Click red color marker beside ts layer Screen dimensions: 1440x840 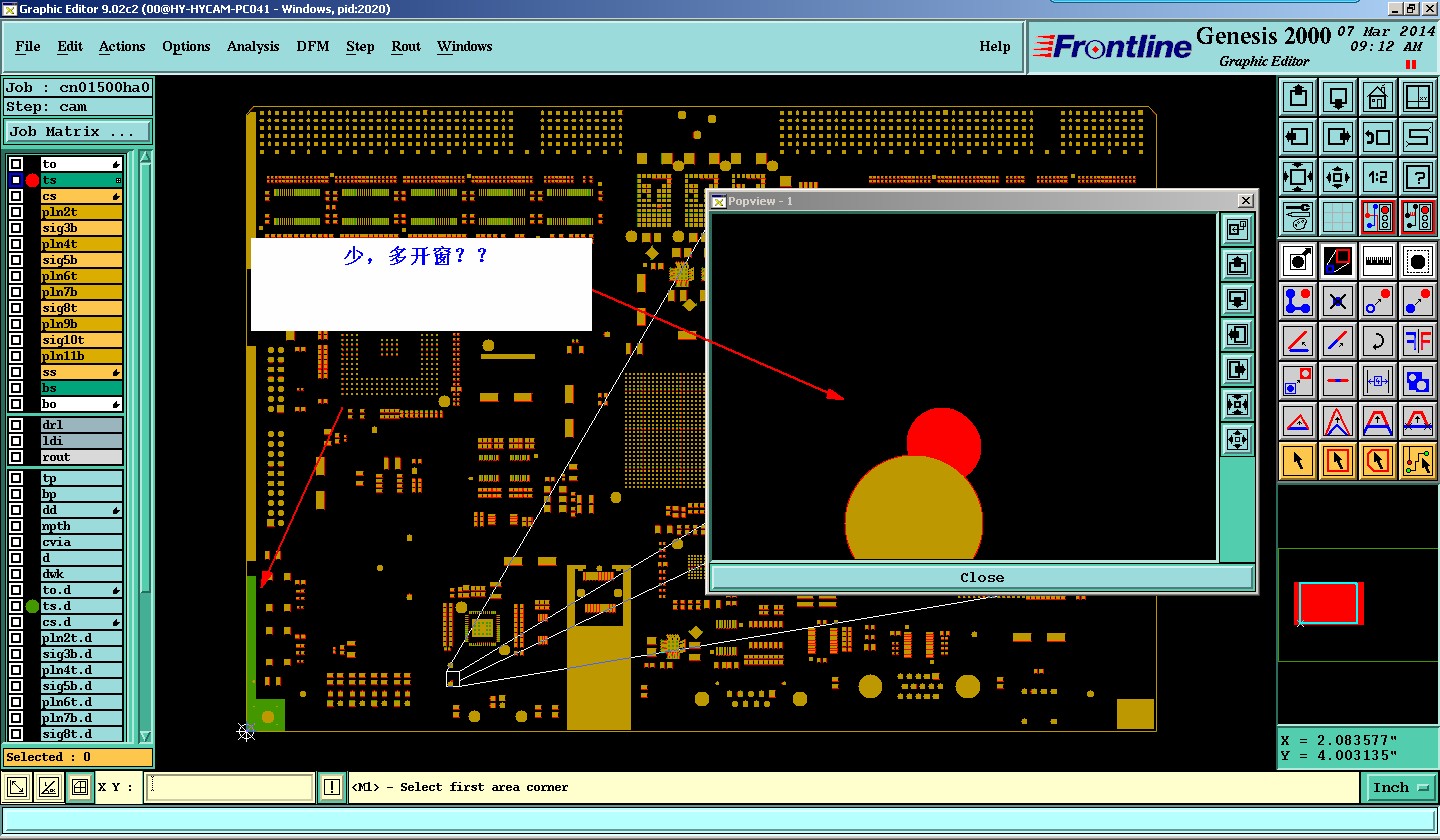click(32, 180)
